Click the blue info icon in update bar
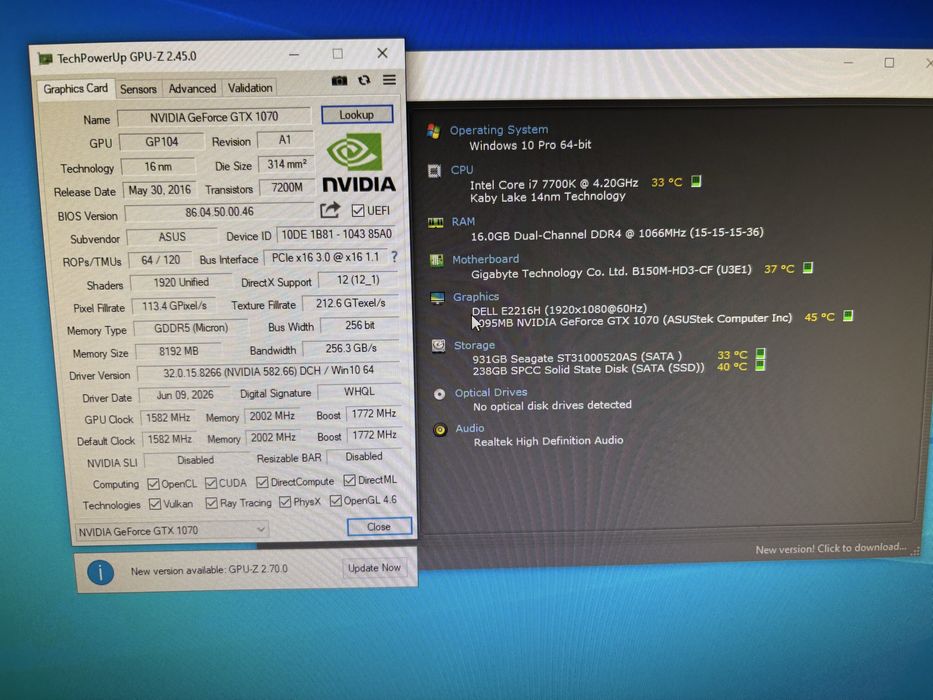Viewport: 933px width, 700px height. click(101, 573)
